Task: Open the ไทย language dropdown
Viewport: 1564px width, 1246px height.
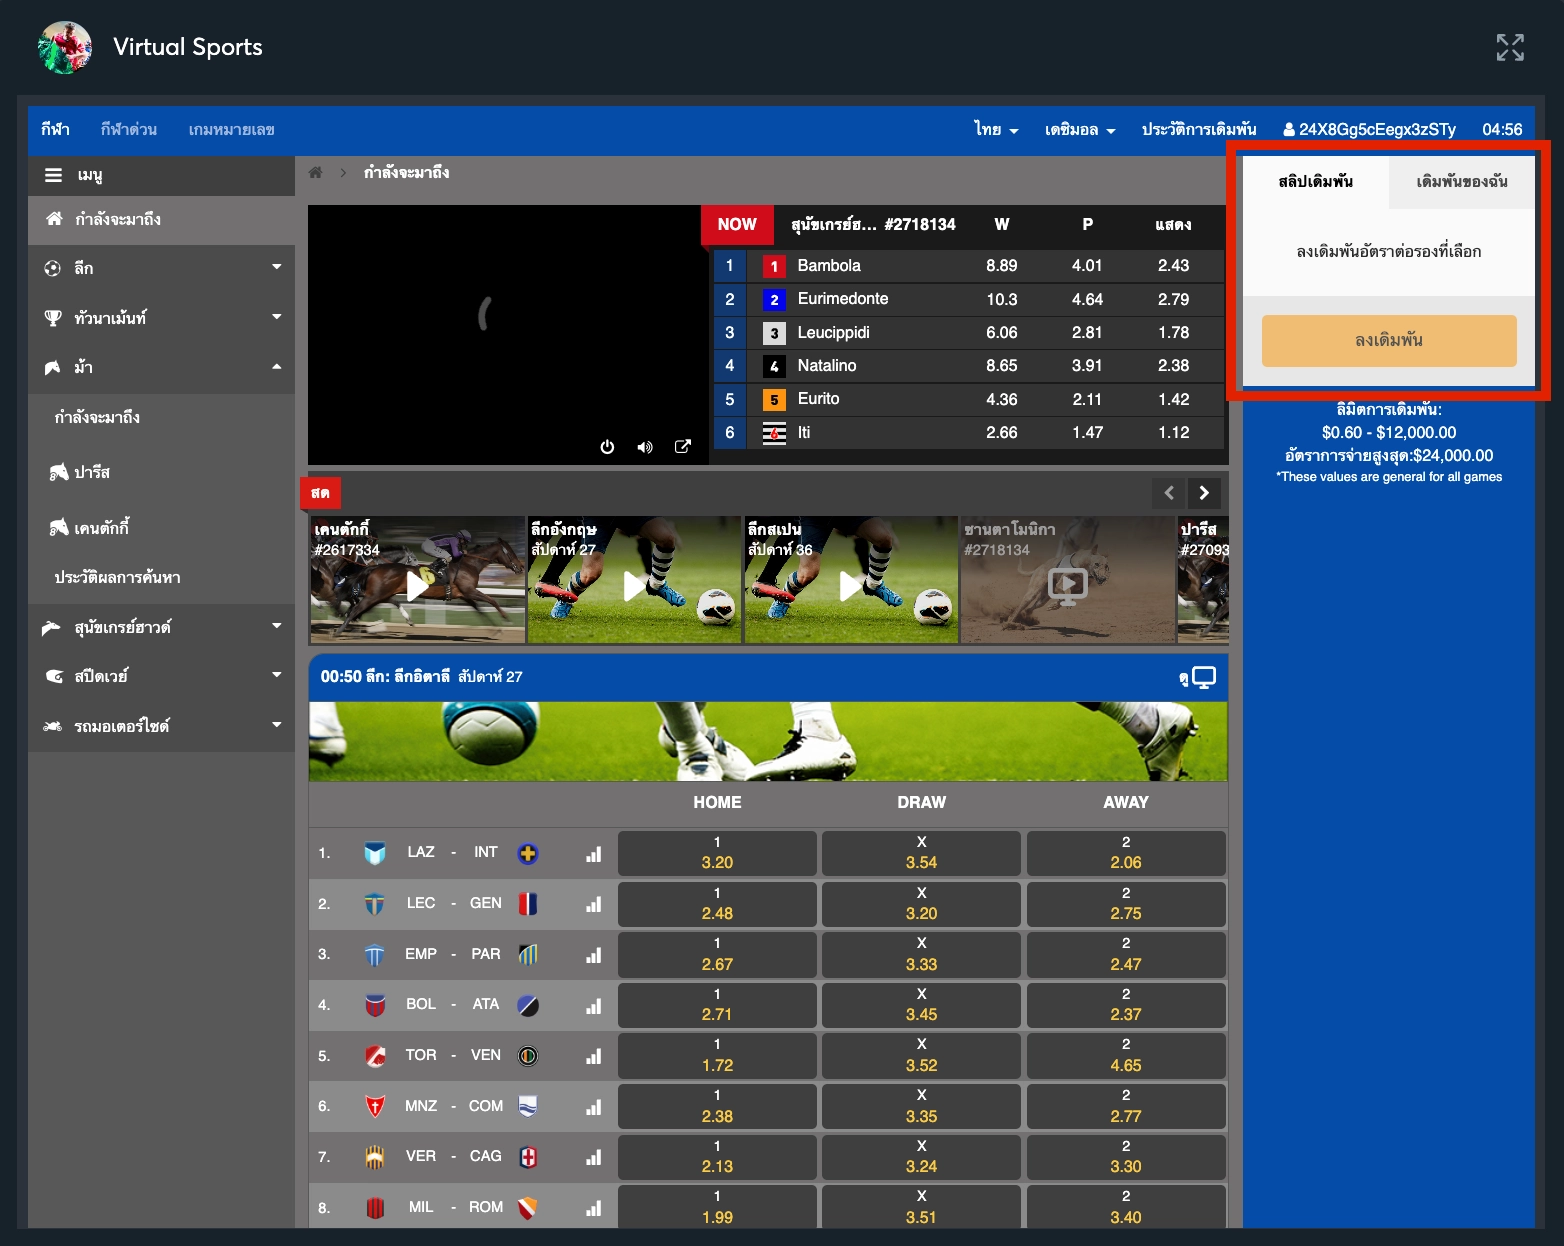Action: [x=996, y=130]
